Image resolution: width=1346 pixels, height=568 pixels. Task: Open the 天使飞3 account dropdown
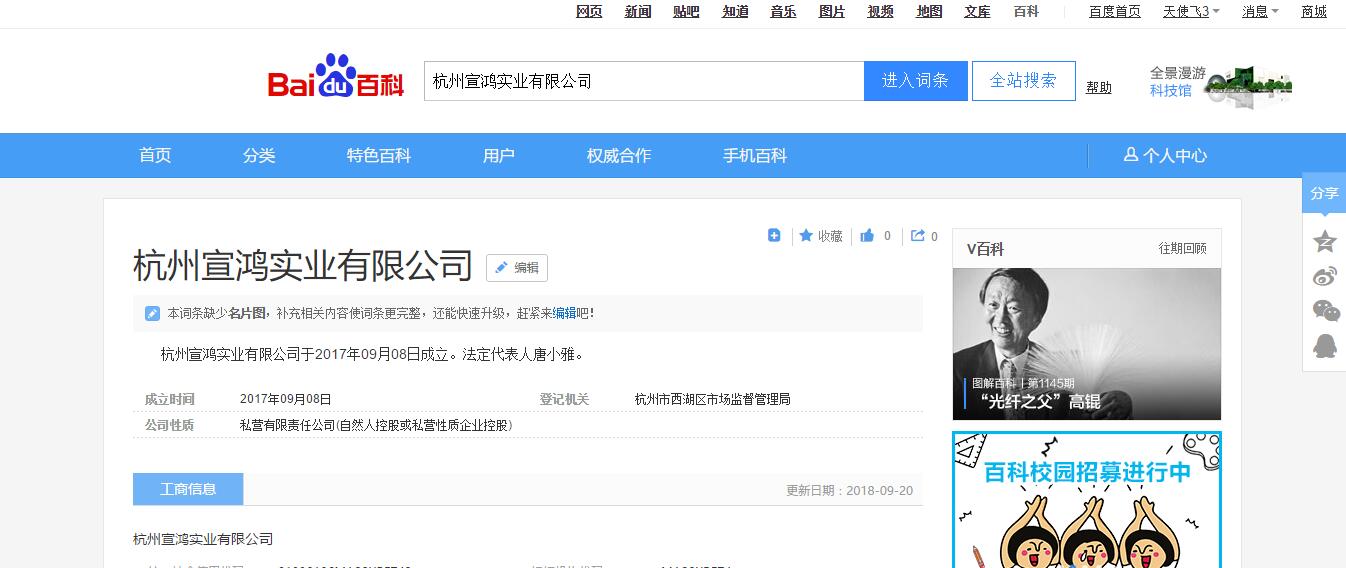coord(1191,12)
